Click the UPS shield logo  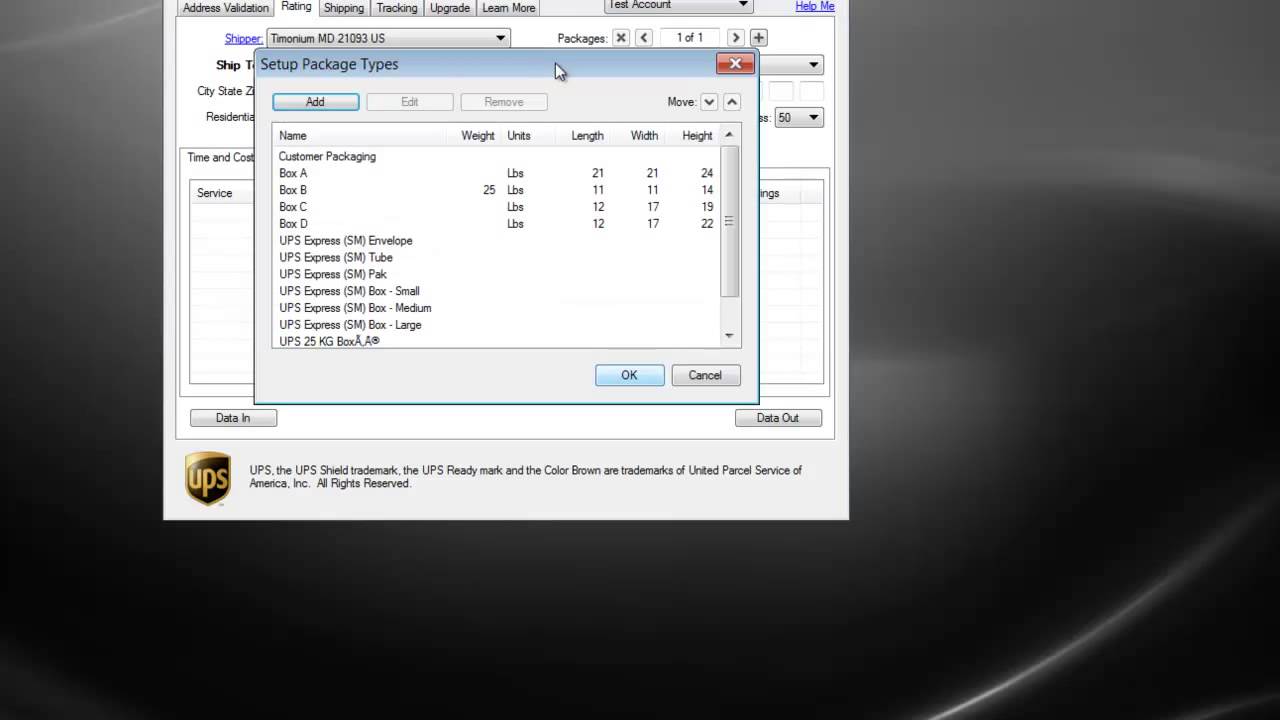click(x=208, y=479)
